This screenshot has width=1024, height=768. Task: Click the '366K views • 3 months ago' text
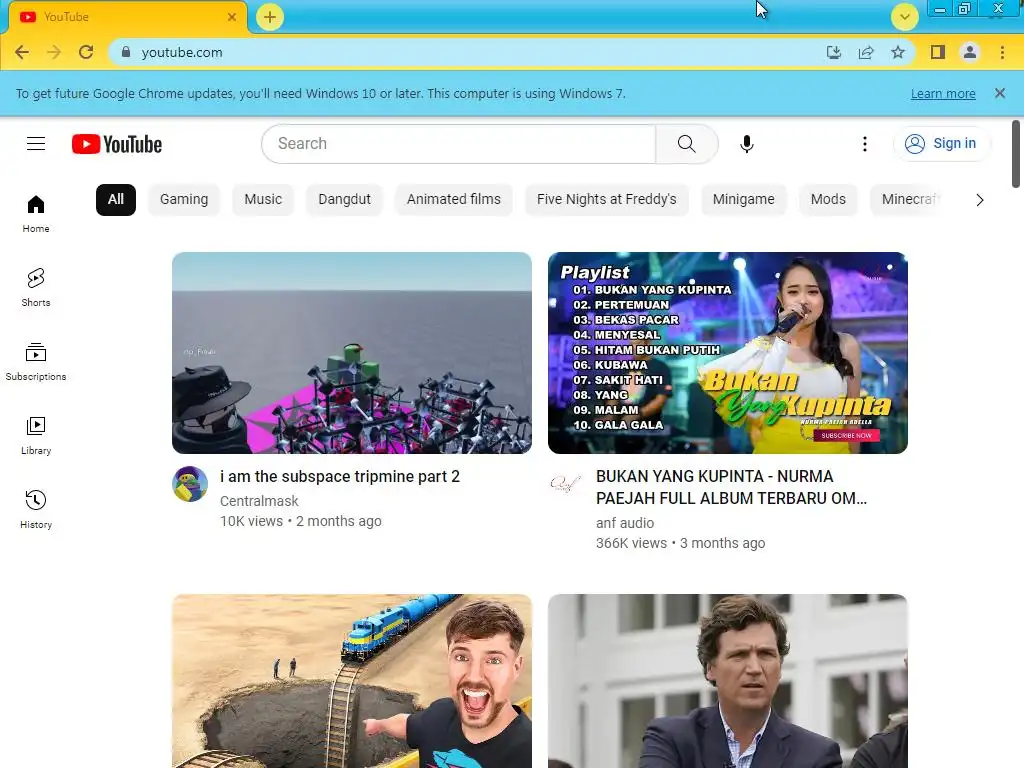[x=680, y=543]
